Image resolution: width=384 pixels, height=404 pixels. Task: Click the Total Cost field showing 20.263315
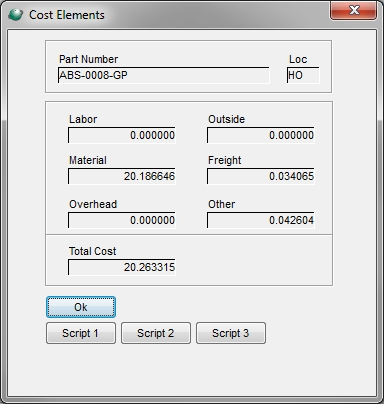[122, 267]
